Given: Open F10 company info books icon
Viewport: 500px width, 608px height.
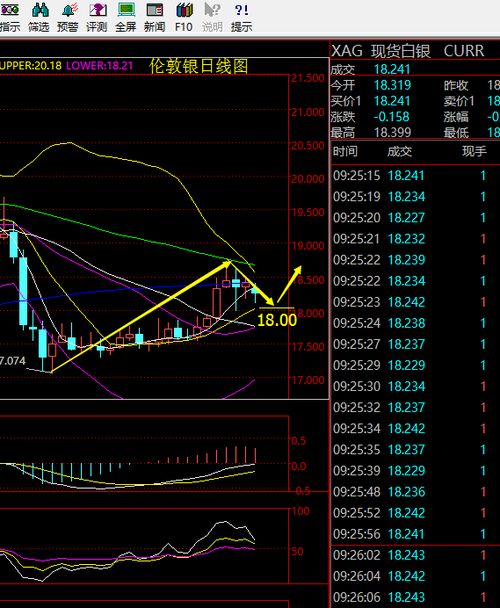Looking at the screenshot, I should pos(183,17).
